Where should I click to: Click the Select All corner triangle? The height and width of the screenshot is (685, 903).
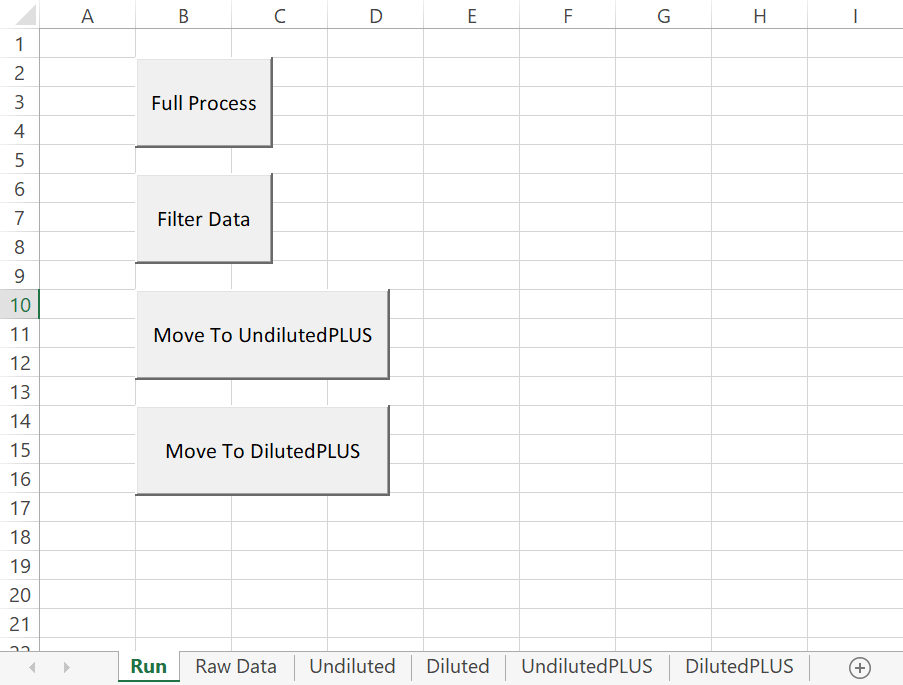(26, 15)
